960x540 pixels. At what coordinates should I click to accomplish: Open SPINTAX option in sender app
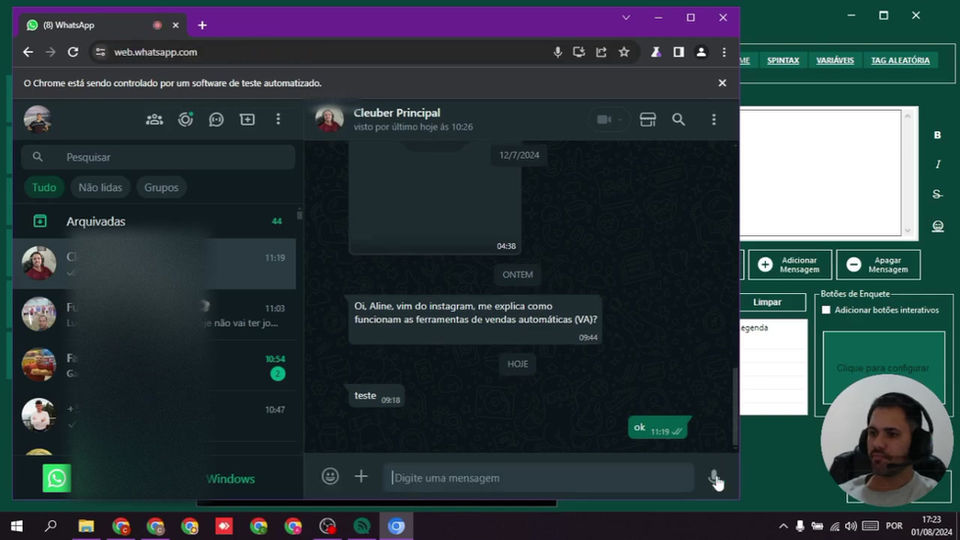click(783, 61)
